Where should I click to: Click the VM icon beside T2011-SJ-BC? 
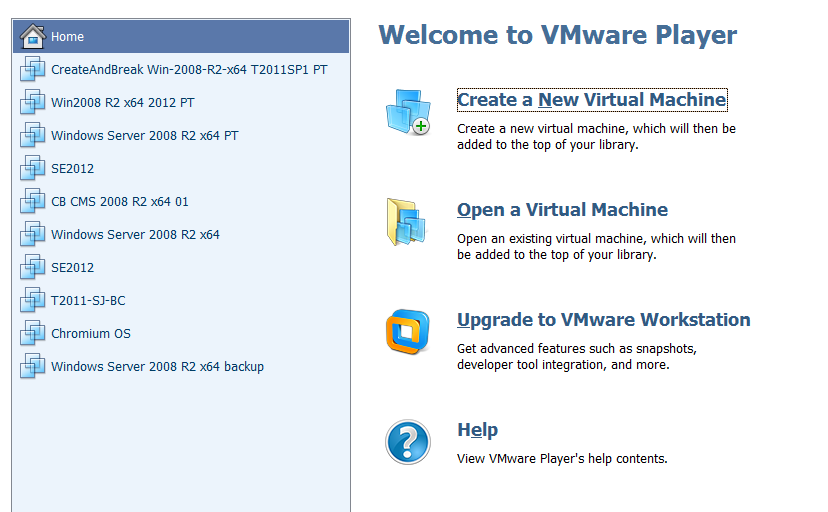[33, 301]
